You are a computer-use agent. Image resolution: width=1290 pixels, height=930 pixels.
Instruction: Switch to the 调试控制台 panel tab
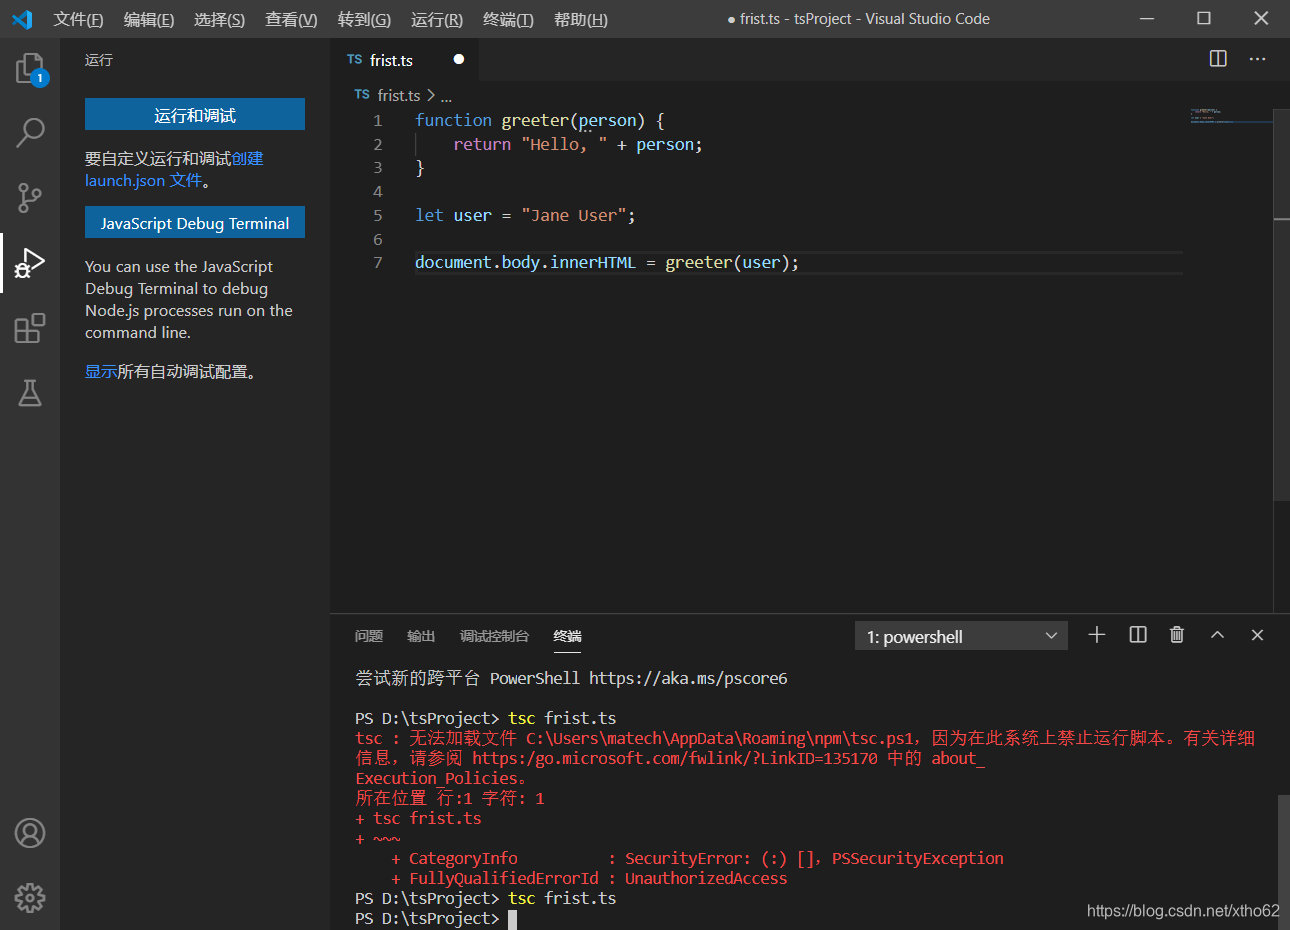[494, 636]
